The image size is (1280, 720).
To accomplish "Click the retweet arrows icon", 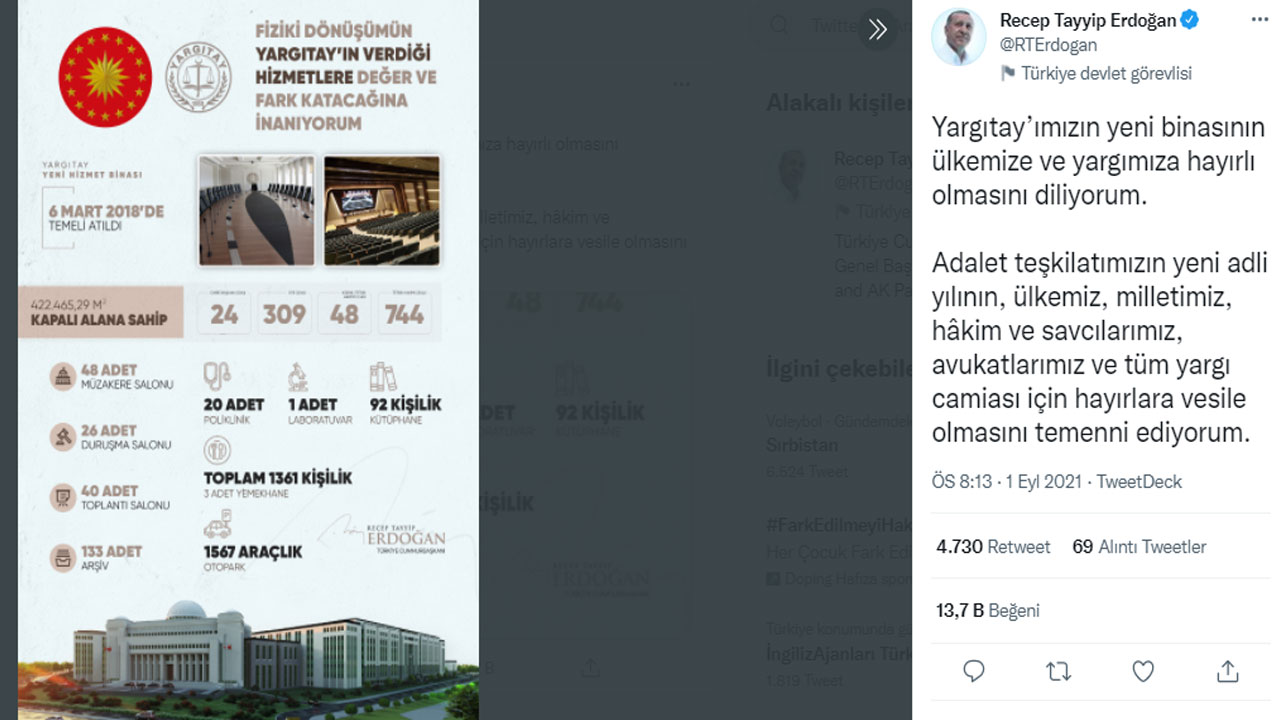I will (1058, 671).
